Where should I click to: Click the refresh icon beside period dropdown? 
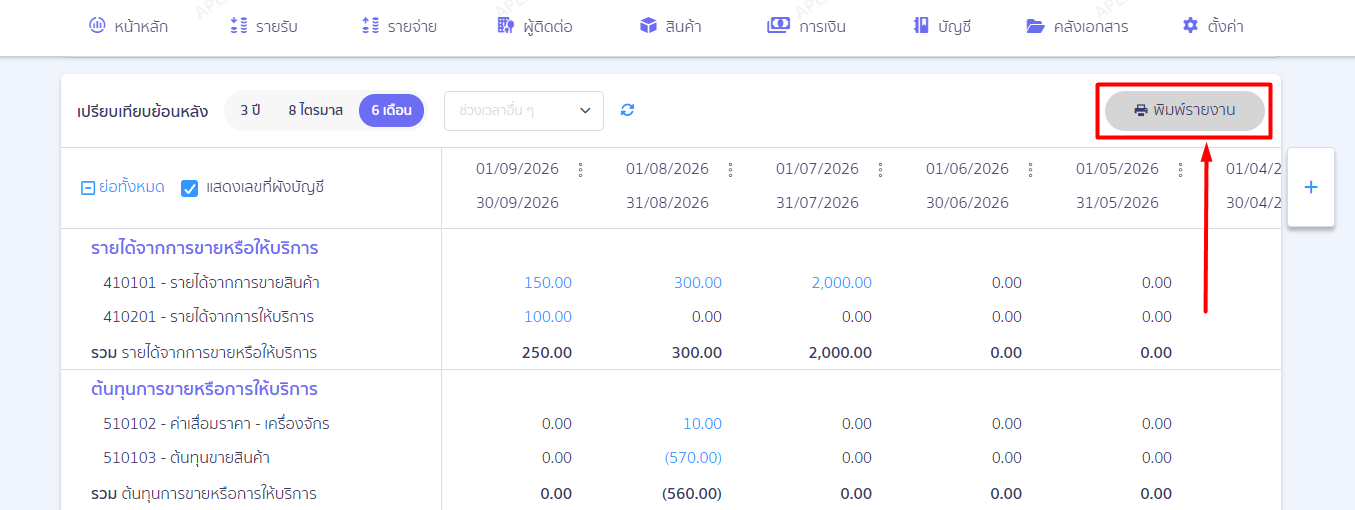pos(627,110)
